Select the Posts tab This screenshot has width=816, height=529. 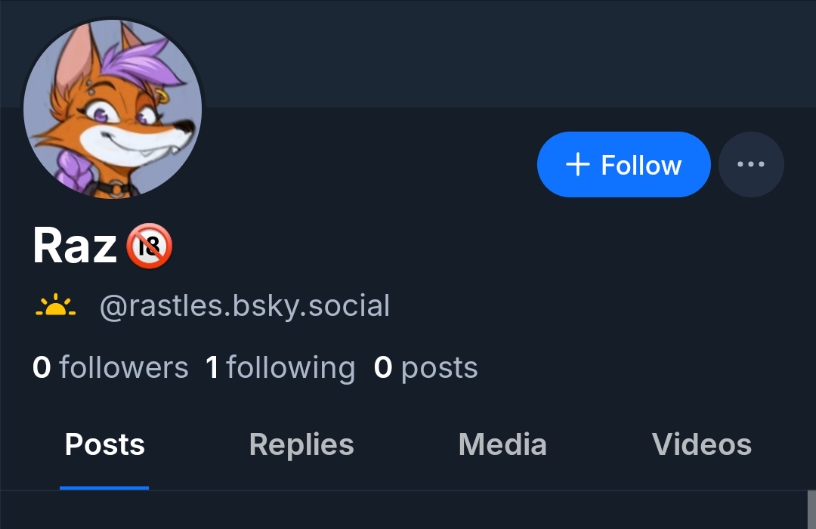104,445
